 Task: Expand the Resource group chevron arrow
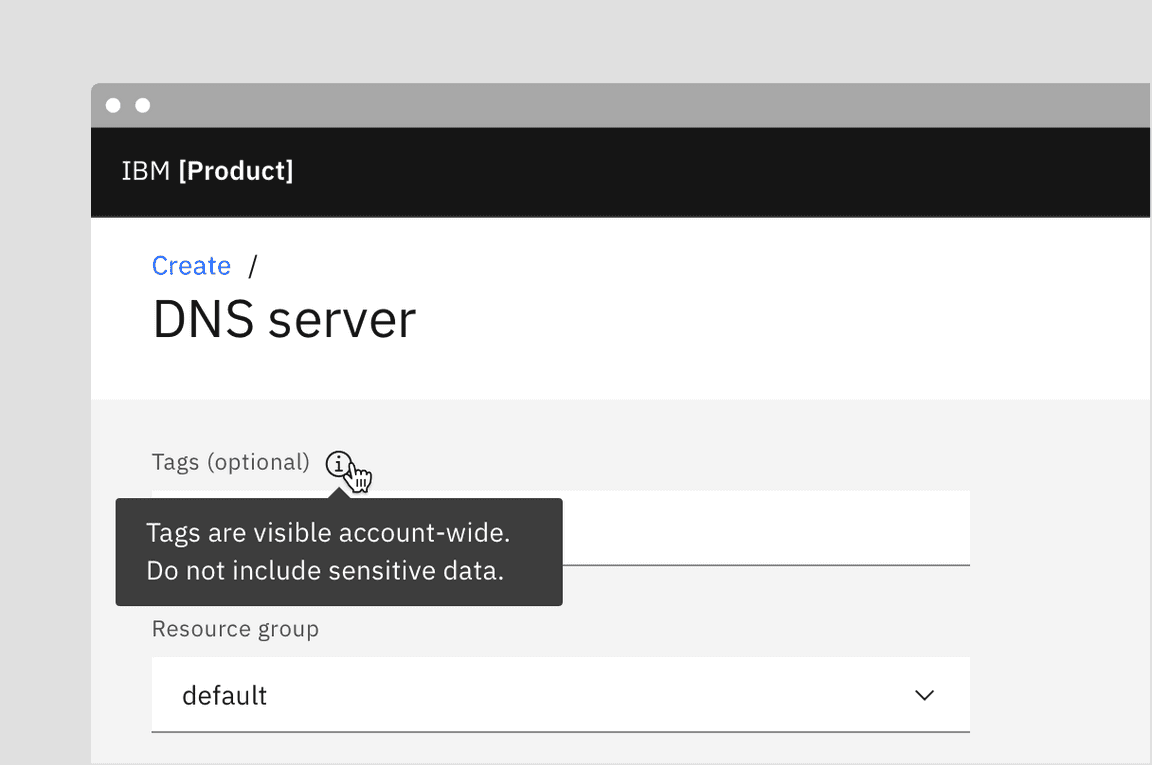[924, 695]
